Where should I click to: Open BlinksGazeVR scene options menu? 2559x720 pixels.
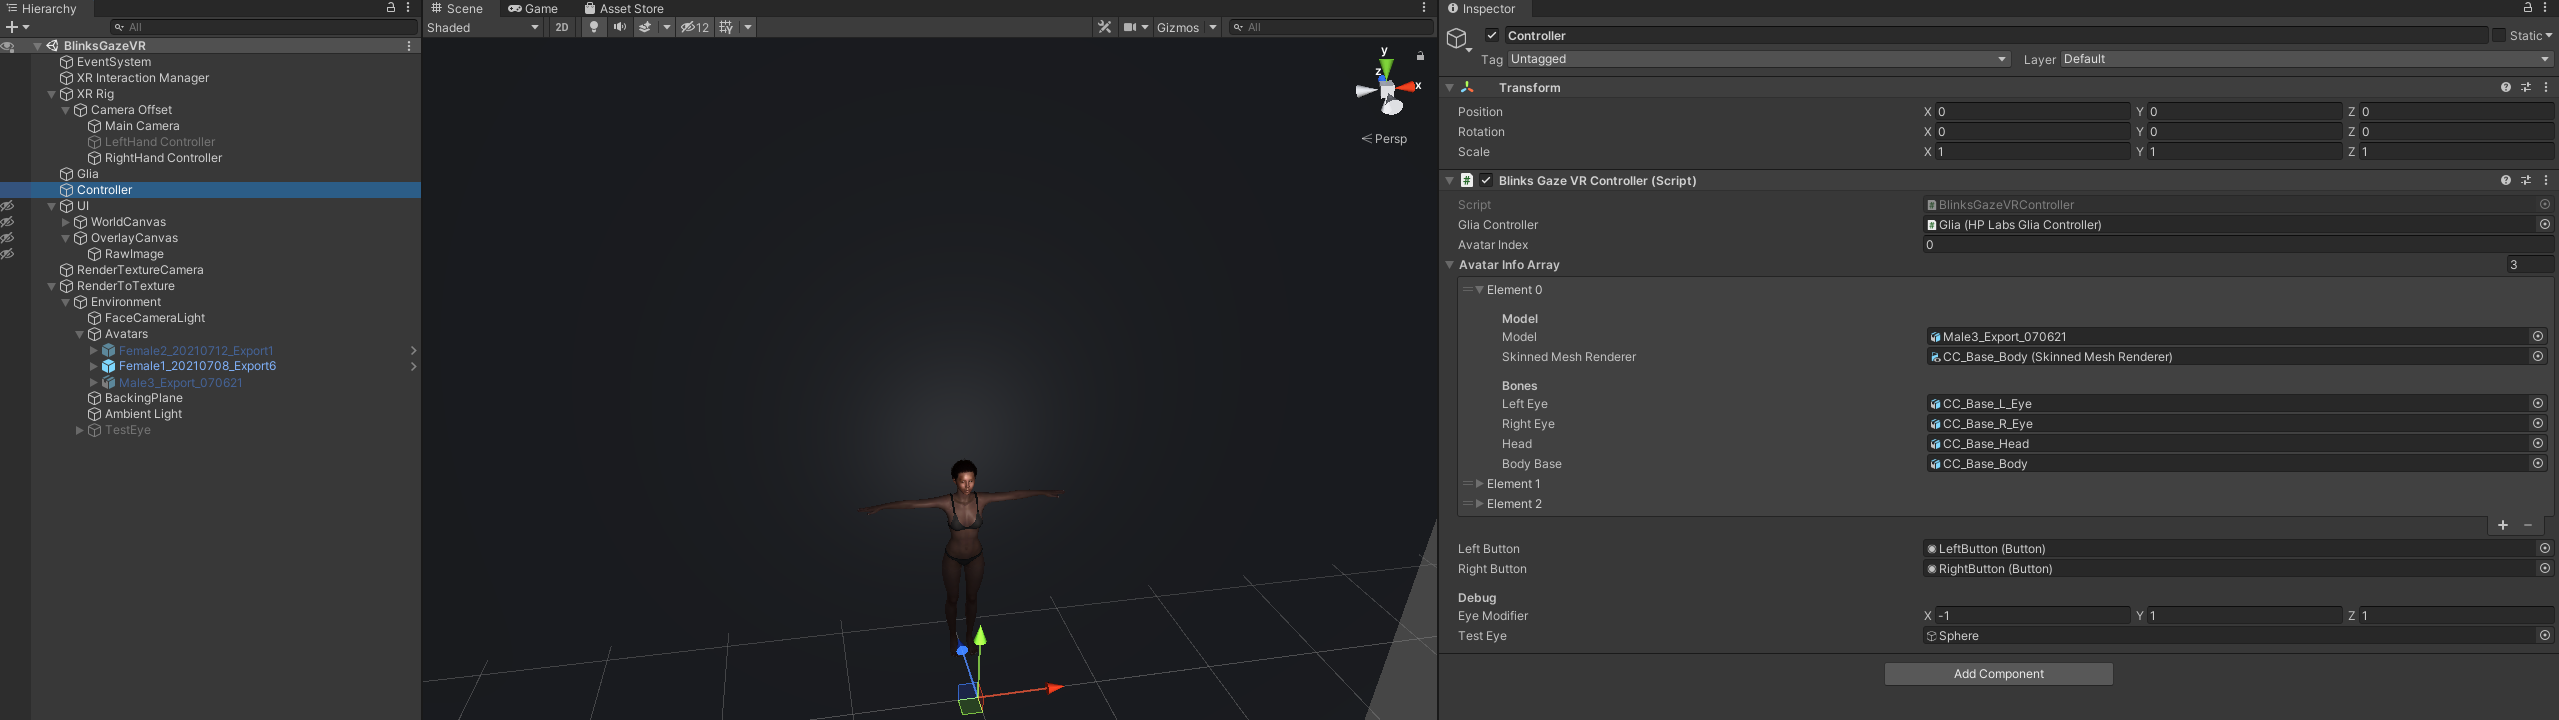(408, 46)
